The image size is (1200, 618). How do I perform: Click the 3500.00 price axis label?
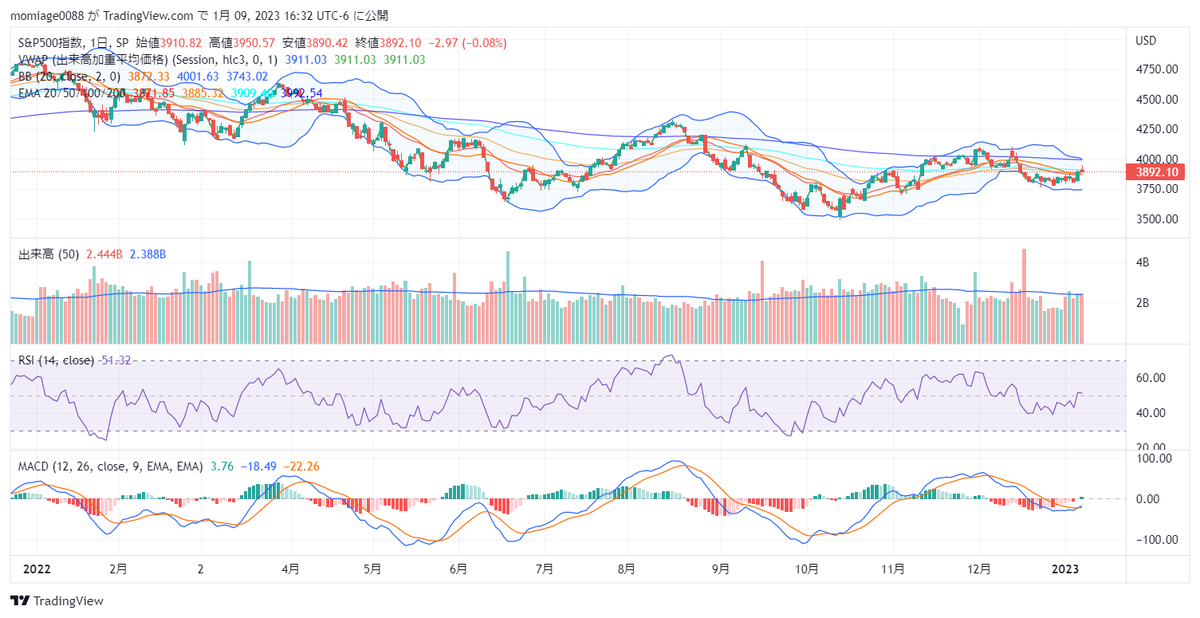(x=1157, y=219)
